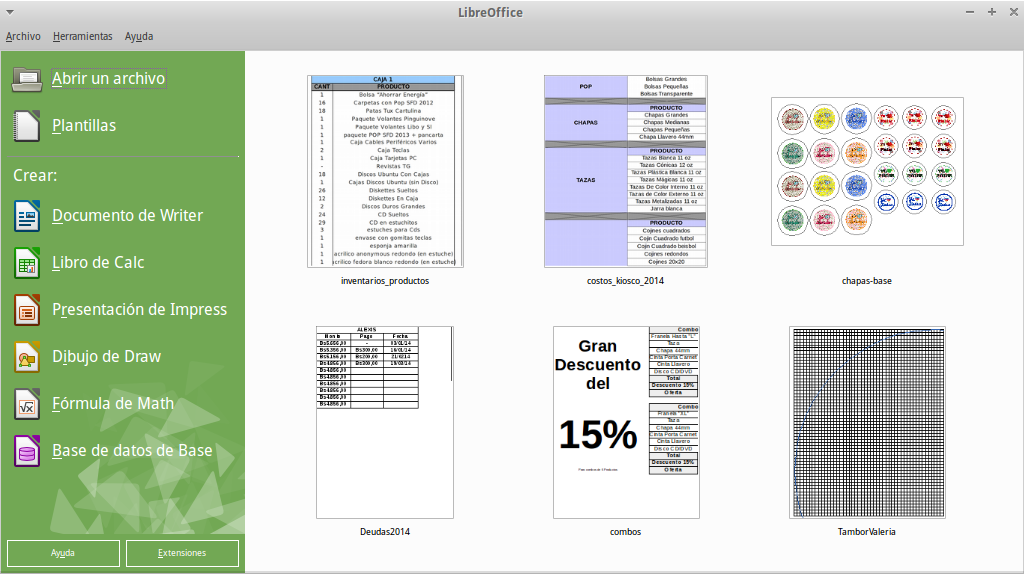The height and width of the screenshot is (574, 1024).
Task: Click the Extensiones button
Action: tap(182, 553)
